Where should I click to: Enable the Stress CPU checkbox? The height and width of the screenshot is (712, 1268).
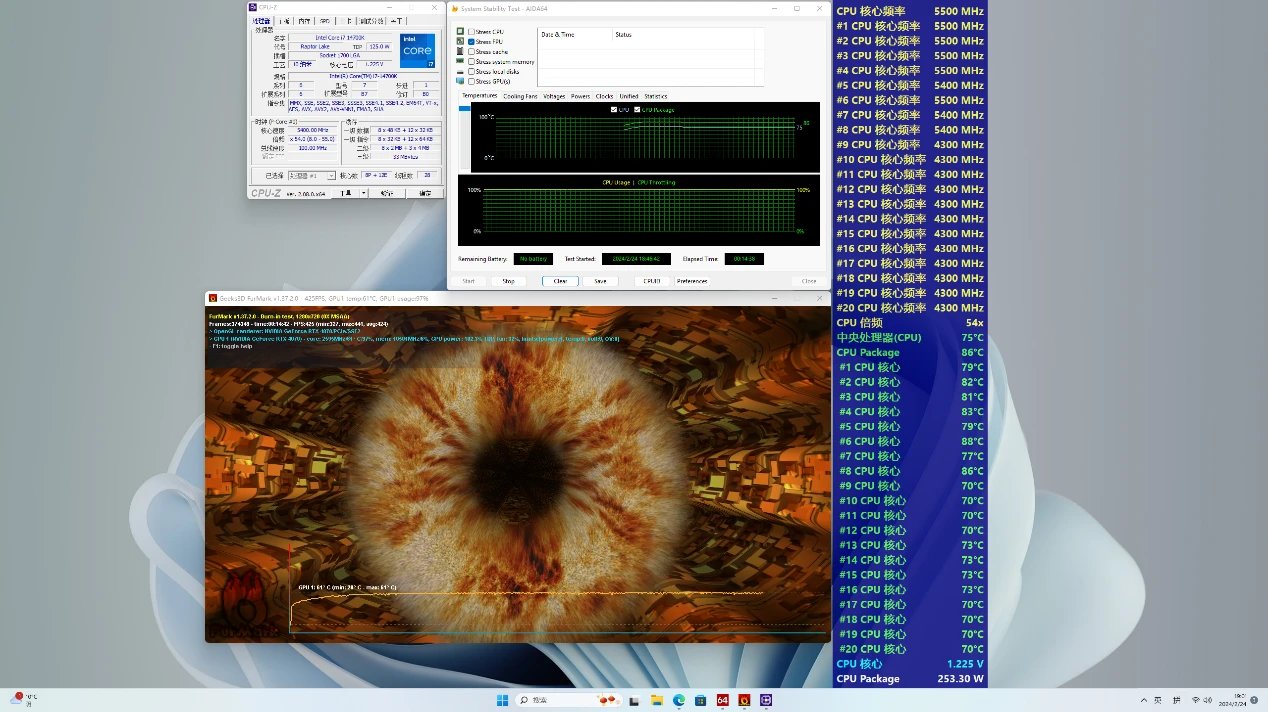click(471, 32)
